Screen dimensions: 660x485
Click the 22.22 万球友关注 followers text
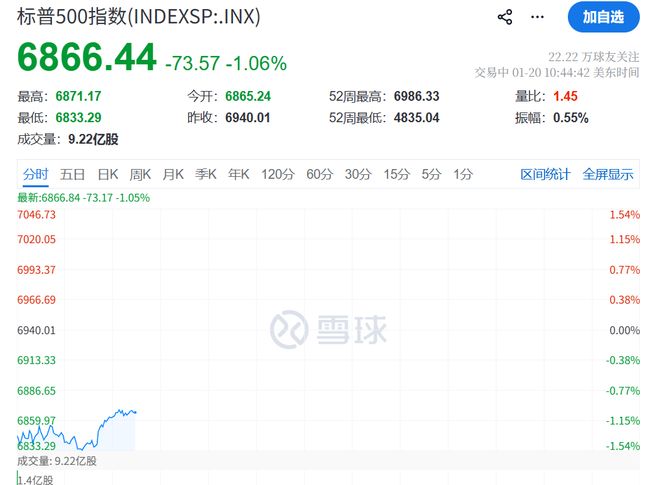click(x=593, y=57)
